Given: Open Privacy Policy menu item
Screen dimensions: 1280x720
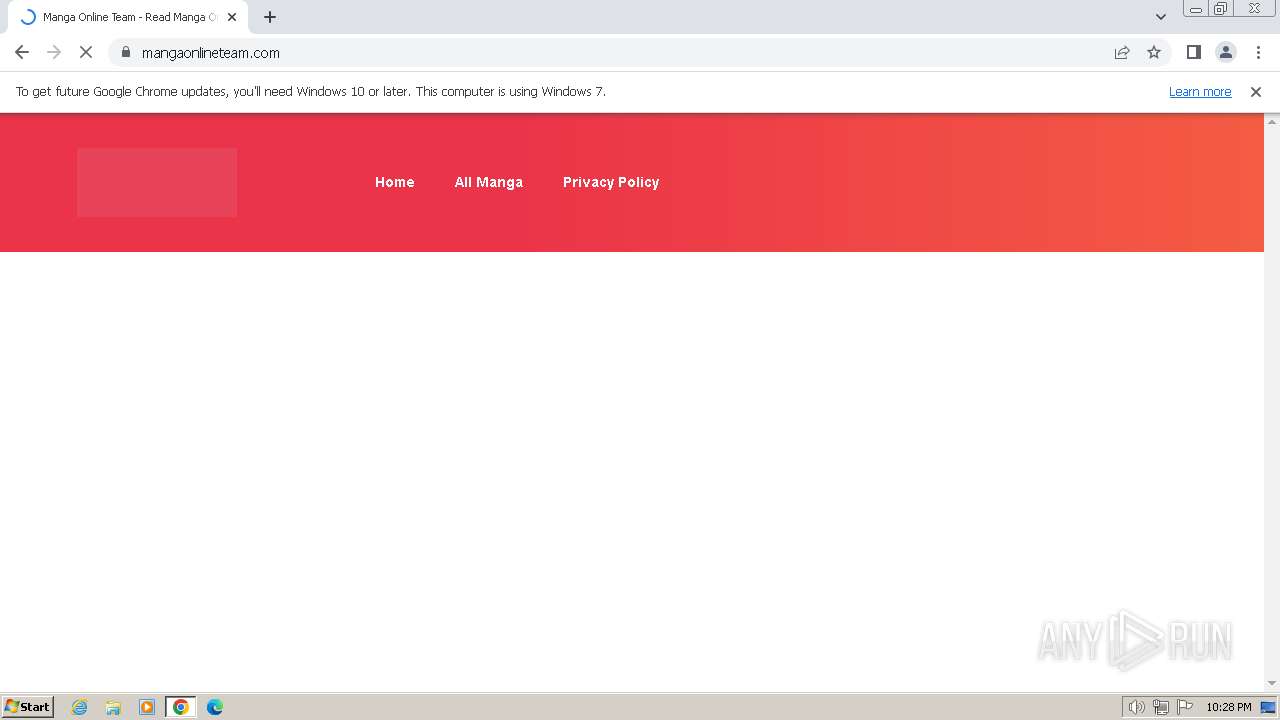Looking at the screenshot, I should pyautogui.click(x=611, y=182).
